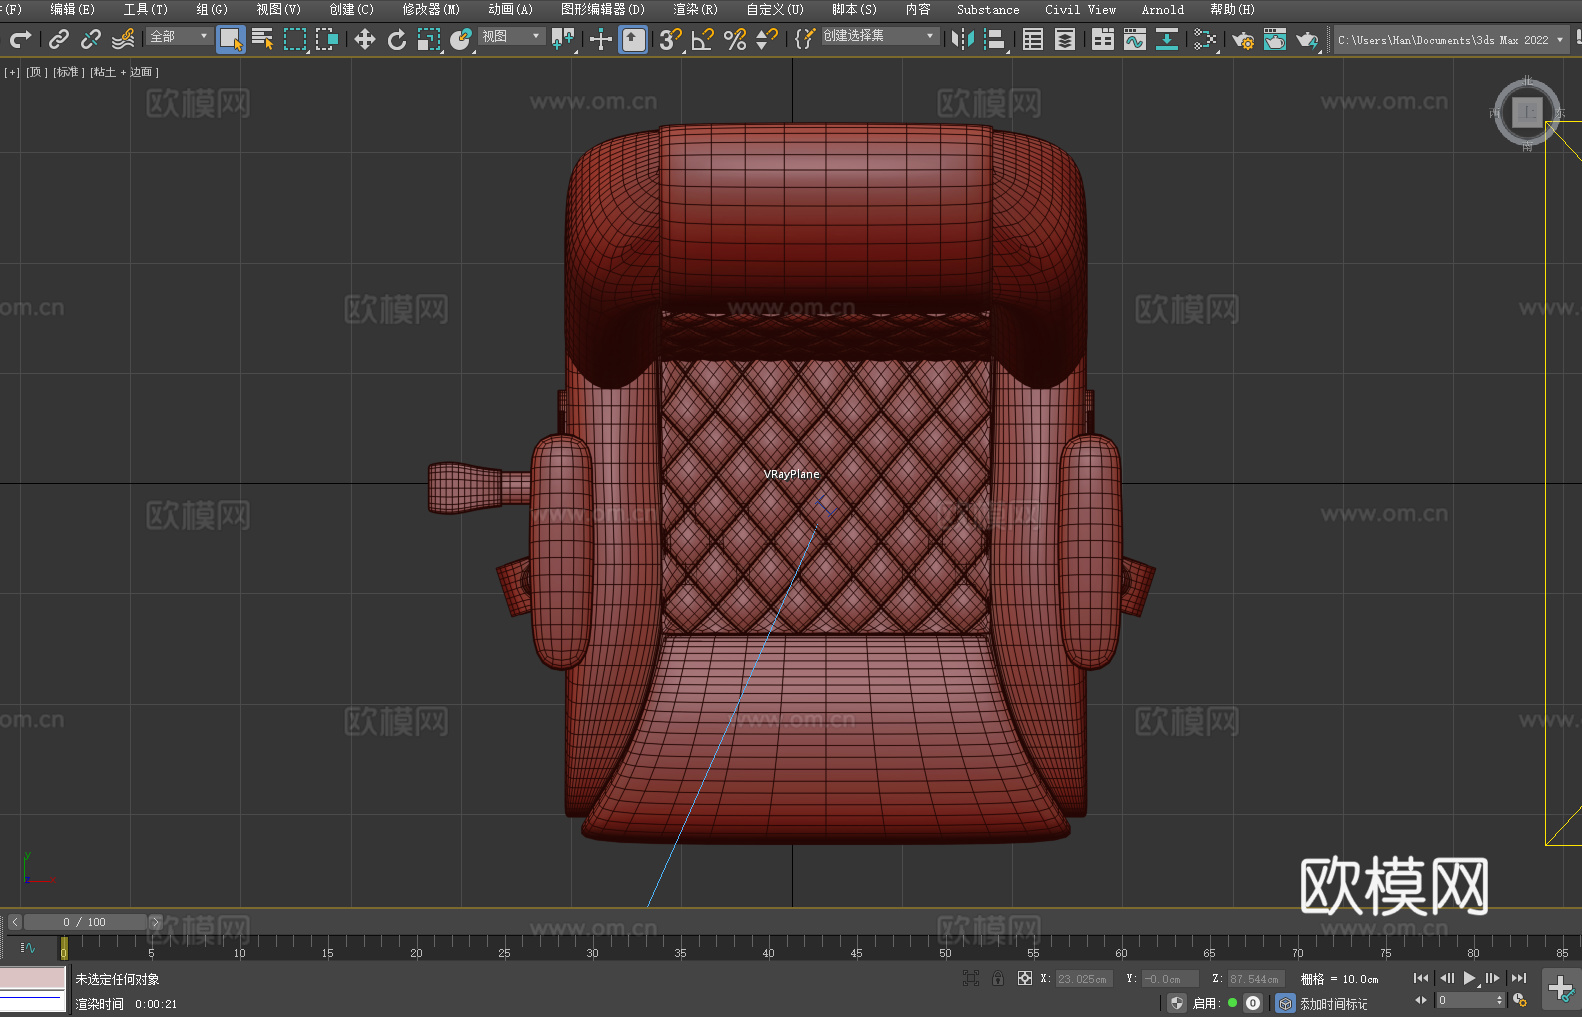Open the Schematic View
Screen dimensions: 1582x1017
pos(1205,39)
